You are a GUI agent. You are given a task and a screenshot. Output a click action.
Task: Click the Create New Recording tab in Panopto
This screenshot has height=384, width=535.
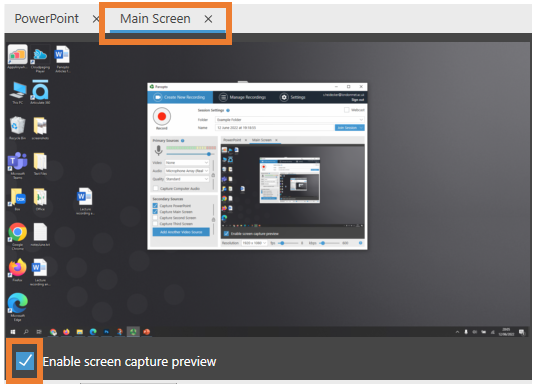(180, 97)
